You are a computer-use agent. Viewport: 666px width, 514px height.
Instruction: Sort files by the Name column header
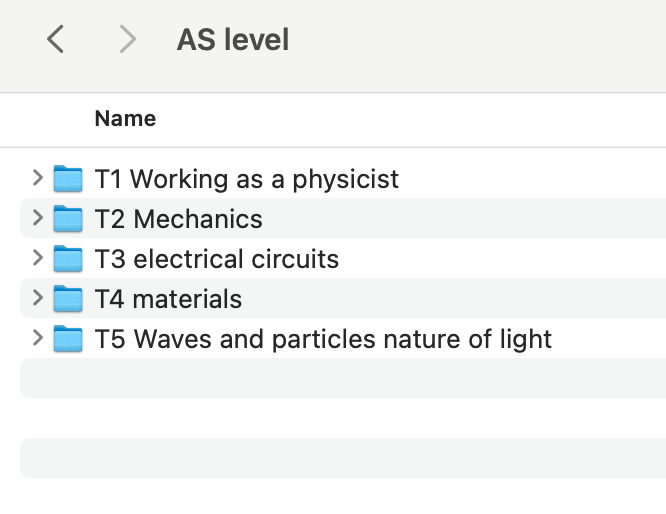tap(125, 119)
